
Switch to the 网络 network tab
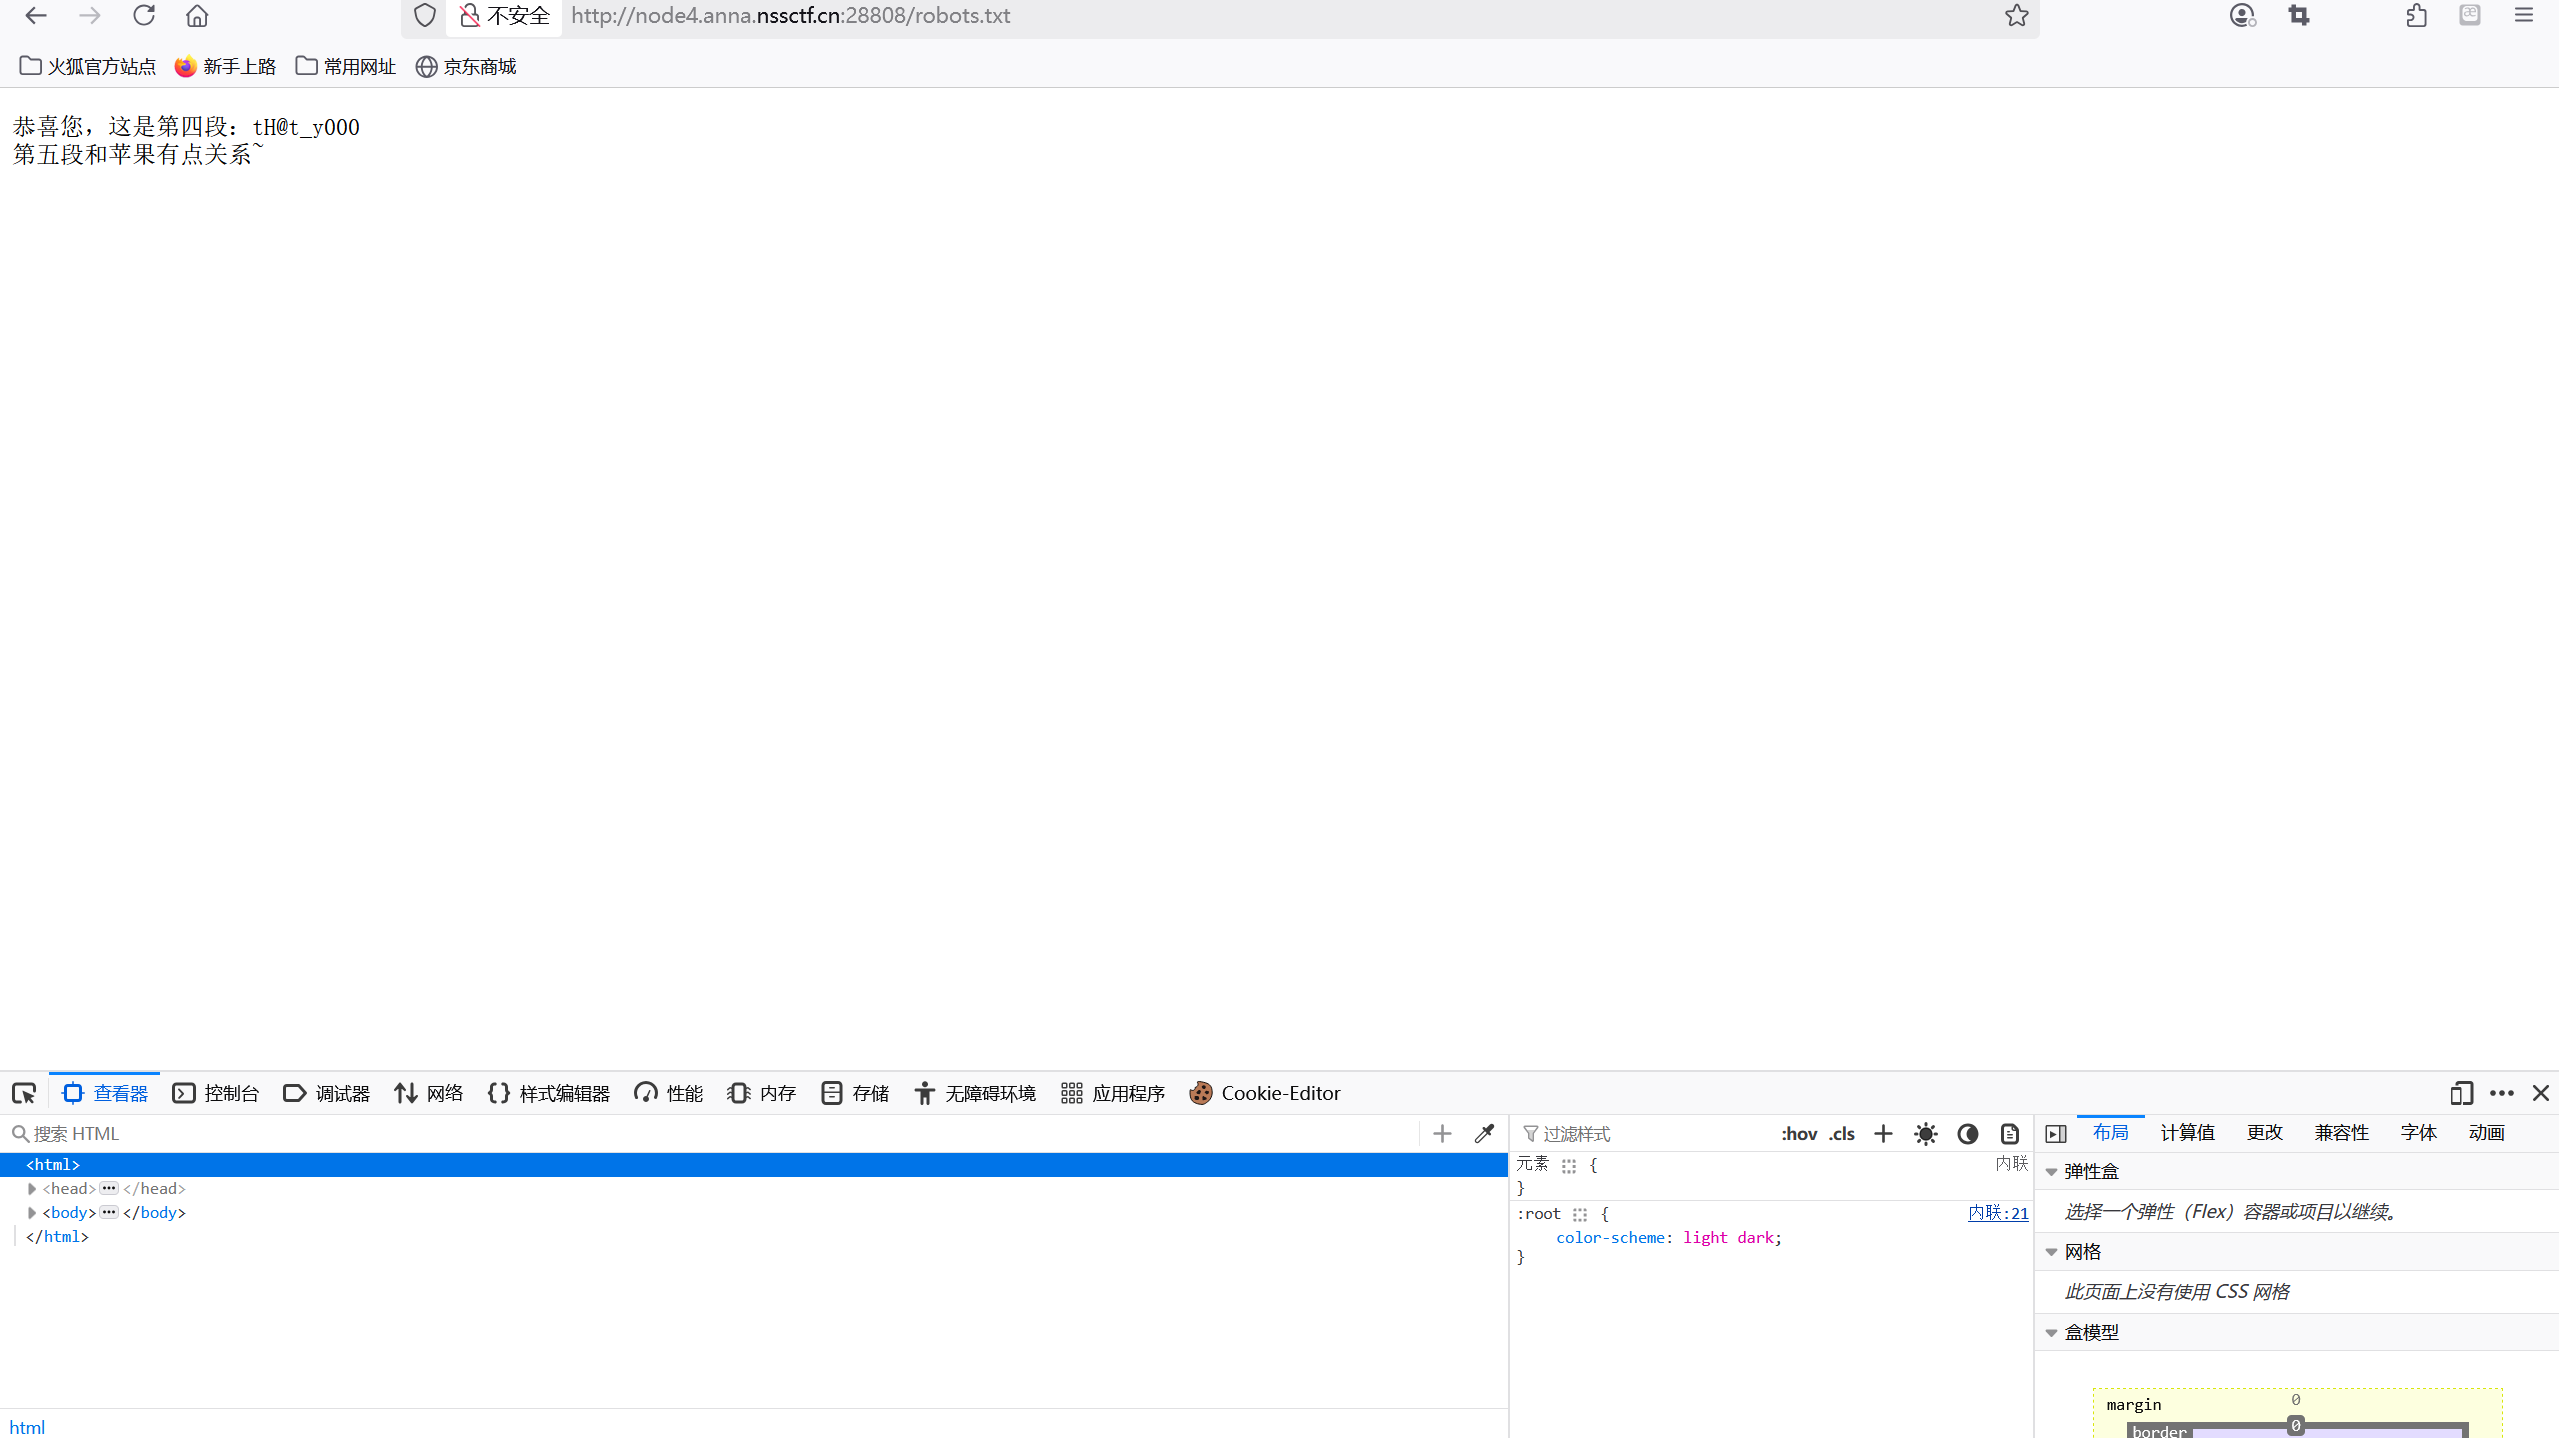[x=429, y=1093]
